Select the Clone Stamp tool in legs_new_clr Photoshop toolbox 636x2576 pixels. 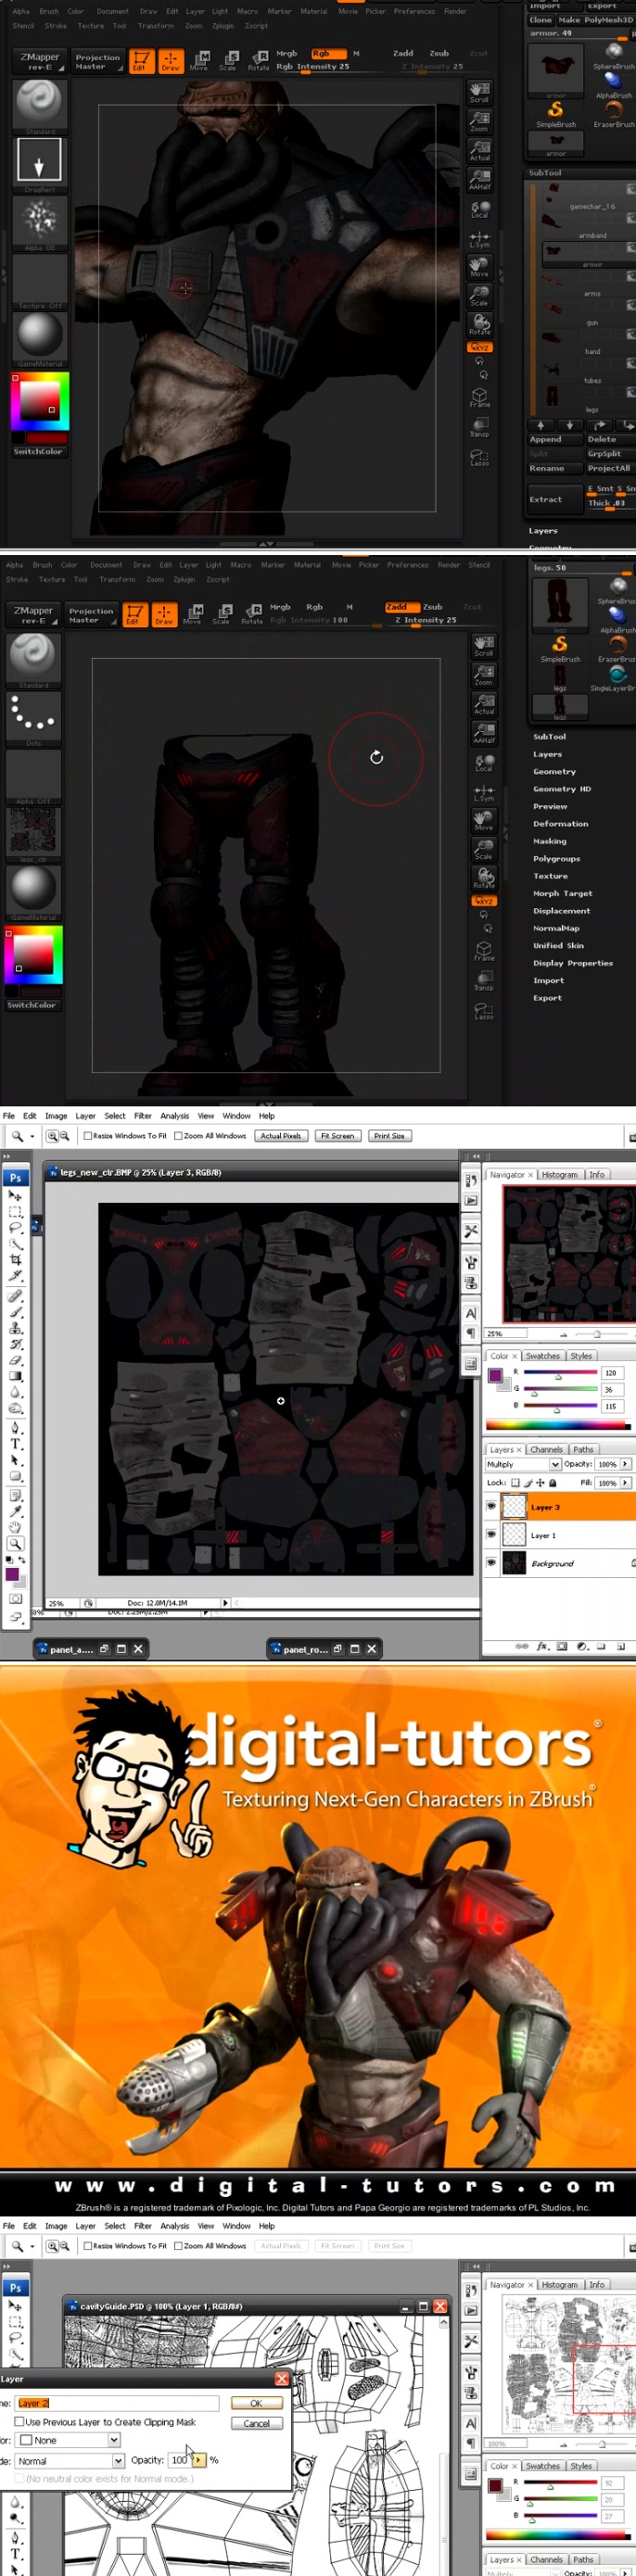(x=15, y=1328)
